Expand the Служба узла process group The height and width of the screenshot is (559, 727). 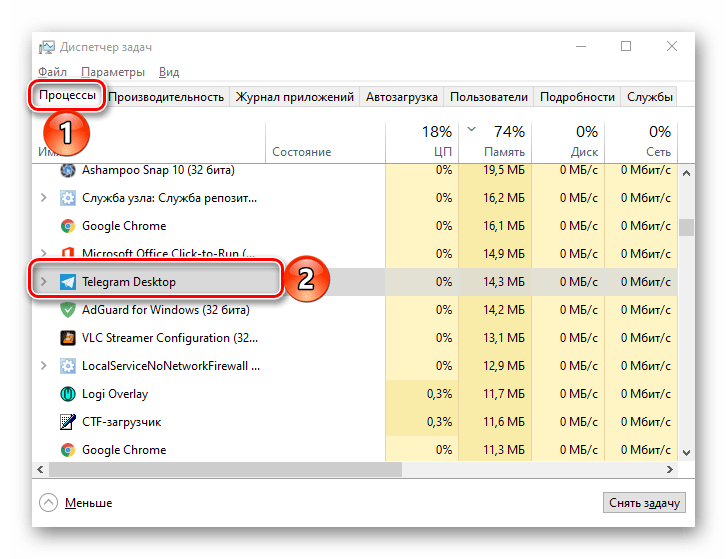44,198
